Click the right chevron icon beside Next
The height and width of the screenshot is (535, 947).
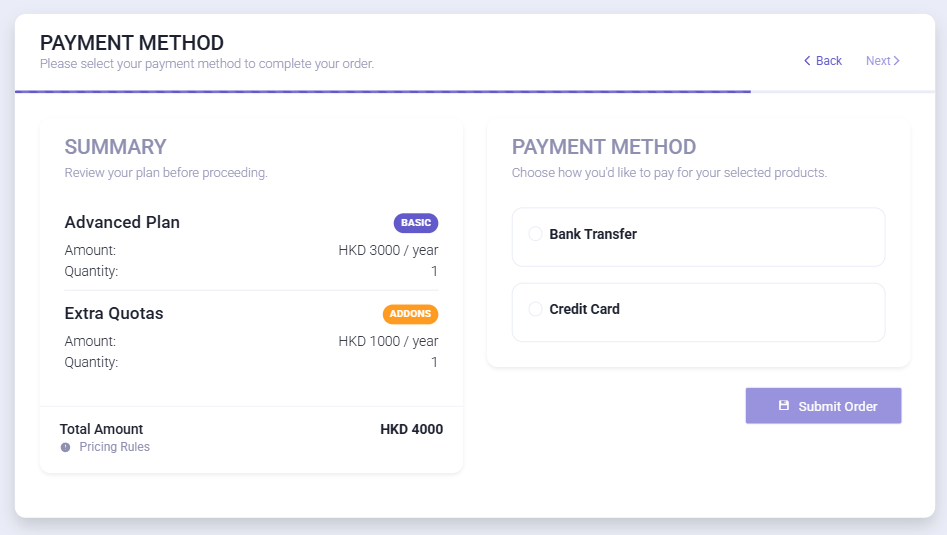point(897,61)
